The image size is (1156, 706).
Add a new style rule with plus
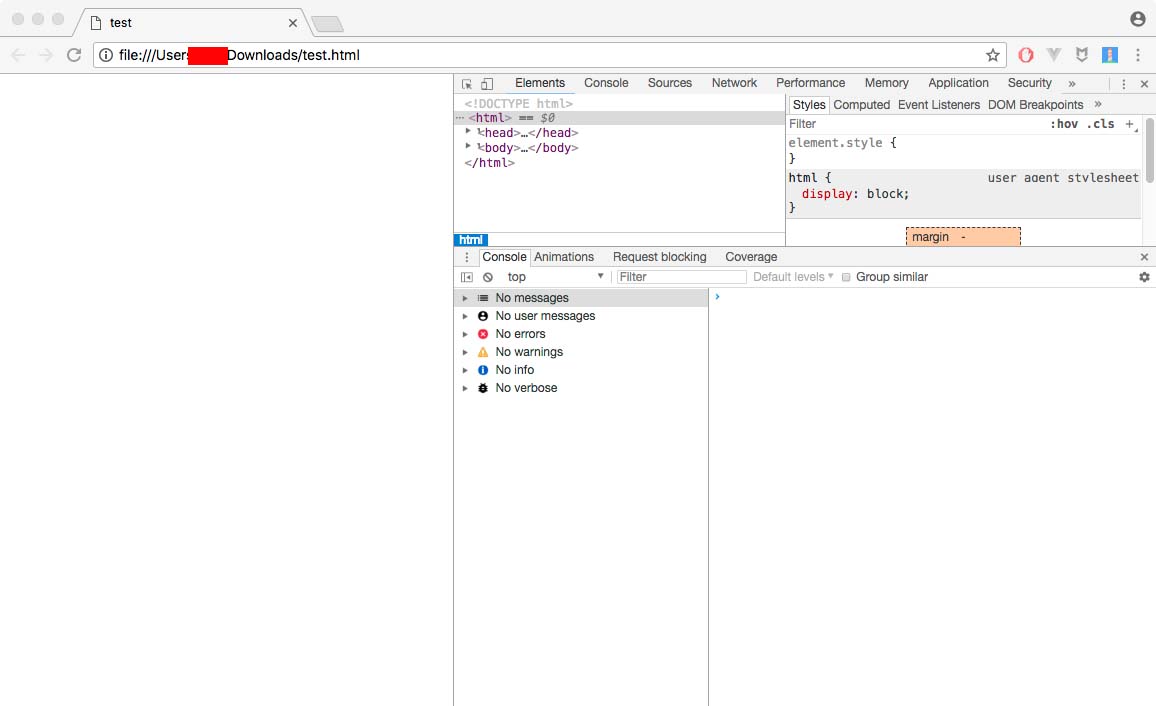pos(1130,124)
